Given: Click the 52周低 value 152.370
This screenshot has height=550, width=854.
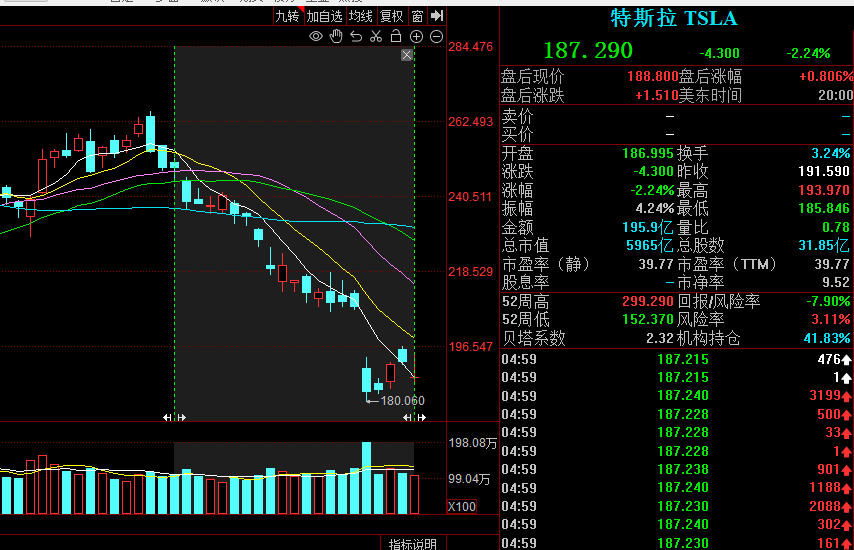Looking at the screenshot, I should click(x=648, y=319).
